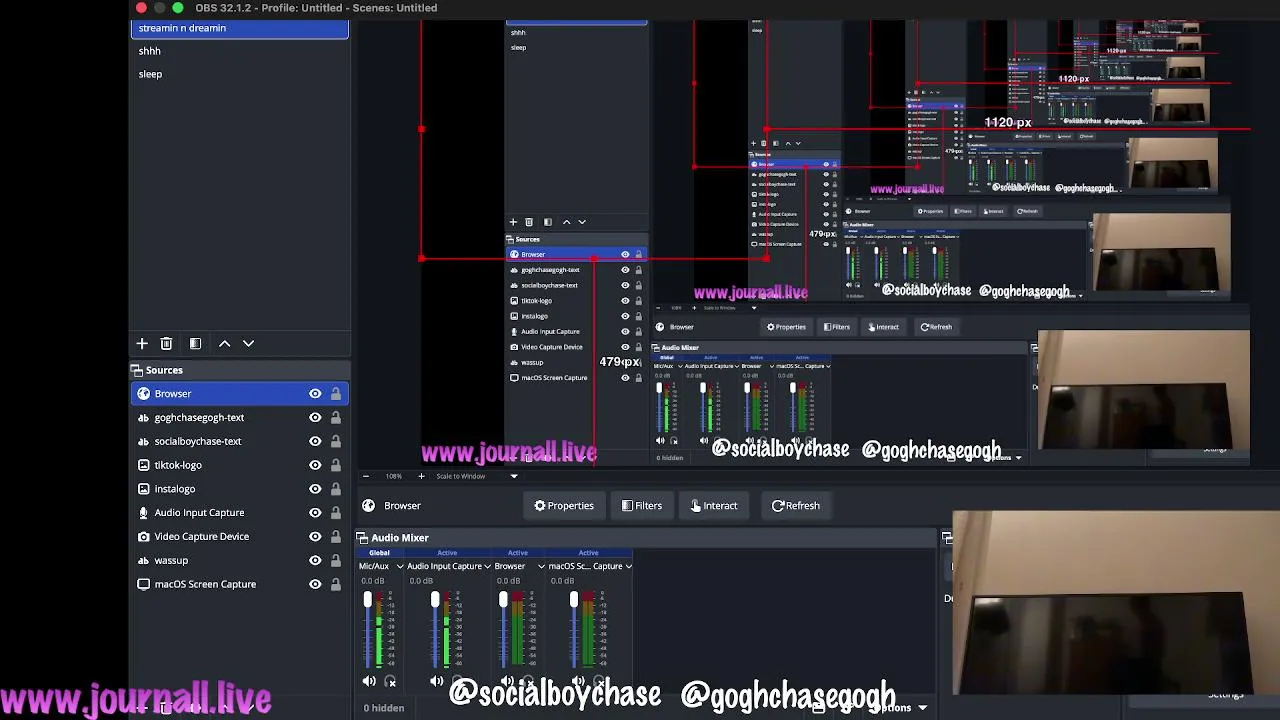The image size is (1280, 720).
Task: Hide the Browser source using its eye icon
Action: (x=315, y=394)
